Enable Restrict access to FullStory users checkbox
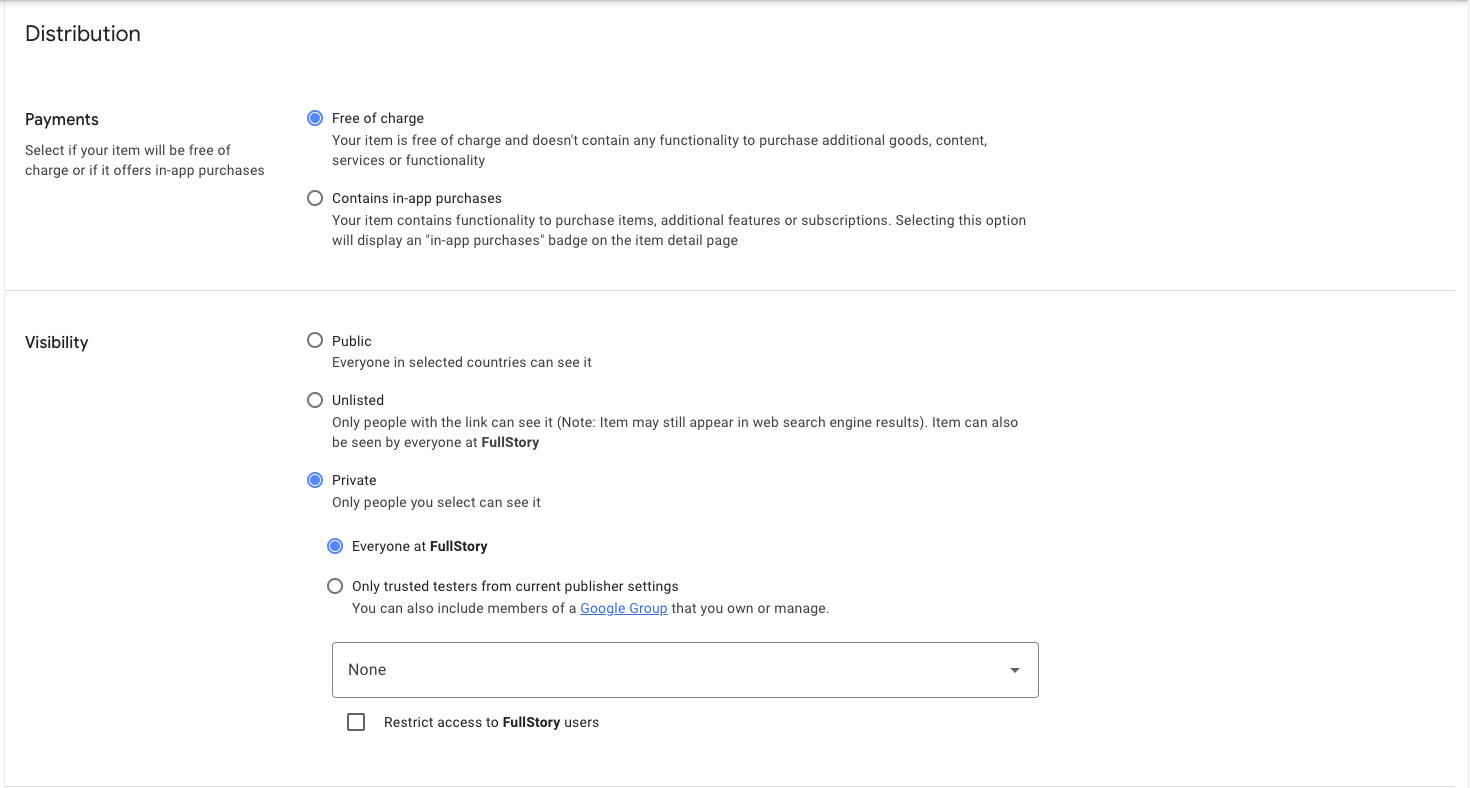The height and width of the screenshot is (788, 1470). 356,722
